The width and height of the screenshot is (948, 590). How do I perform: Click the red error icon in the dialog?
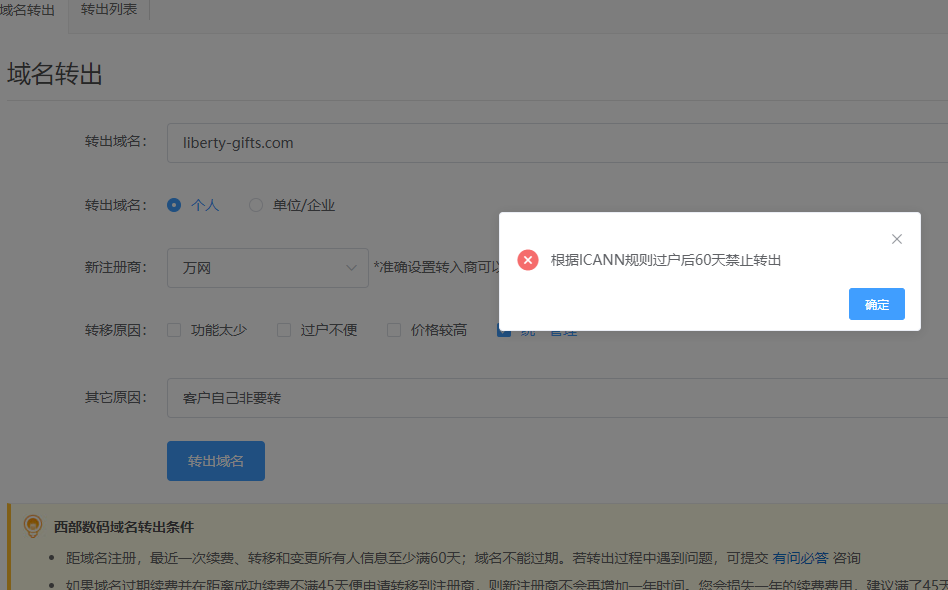(x=528, y=260)
